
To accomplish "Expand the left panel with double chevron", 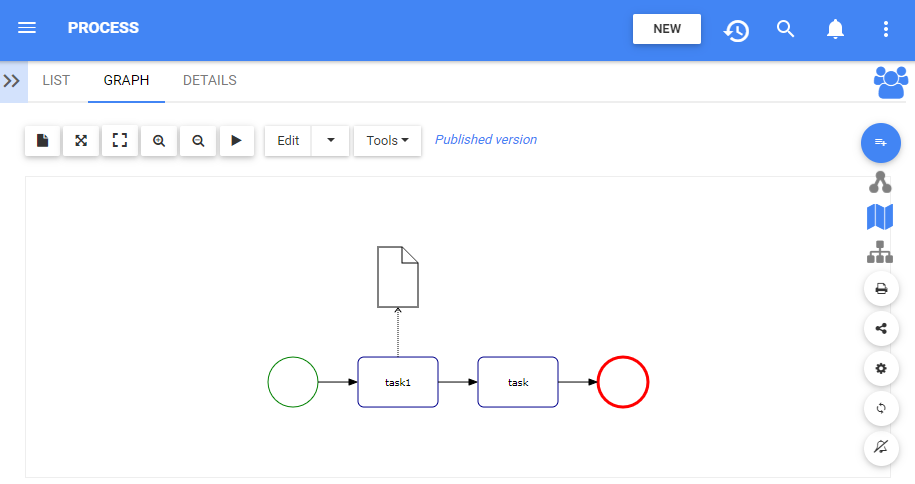I will [x=13, y=81].
